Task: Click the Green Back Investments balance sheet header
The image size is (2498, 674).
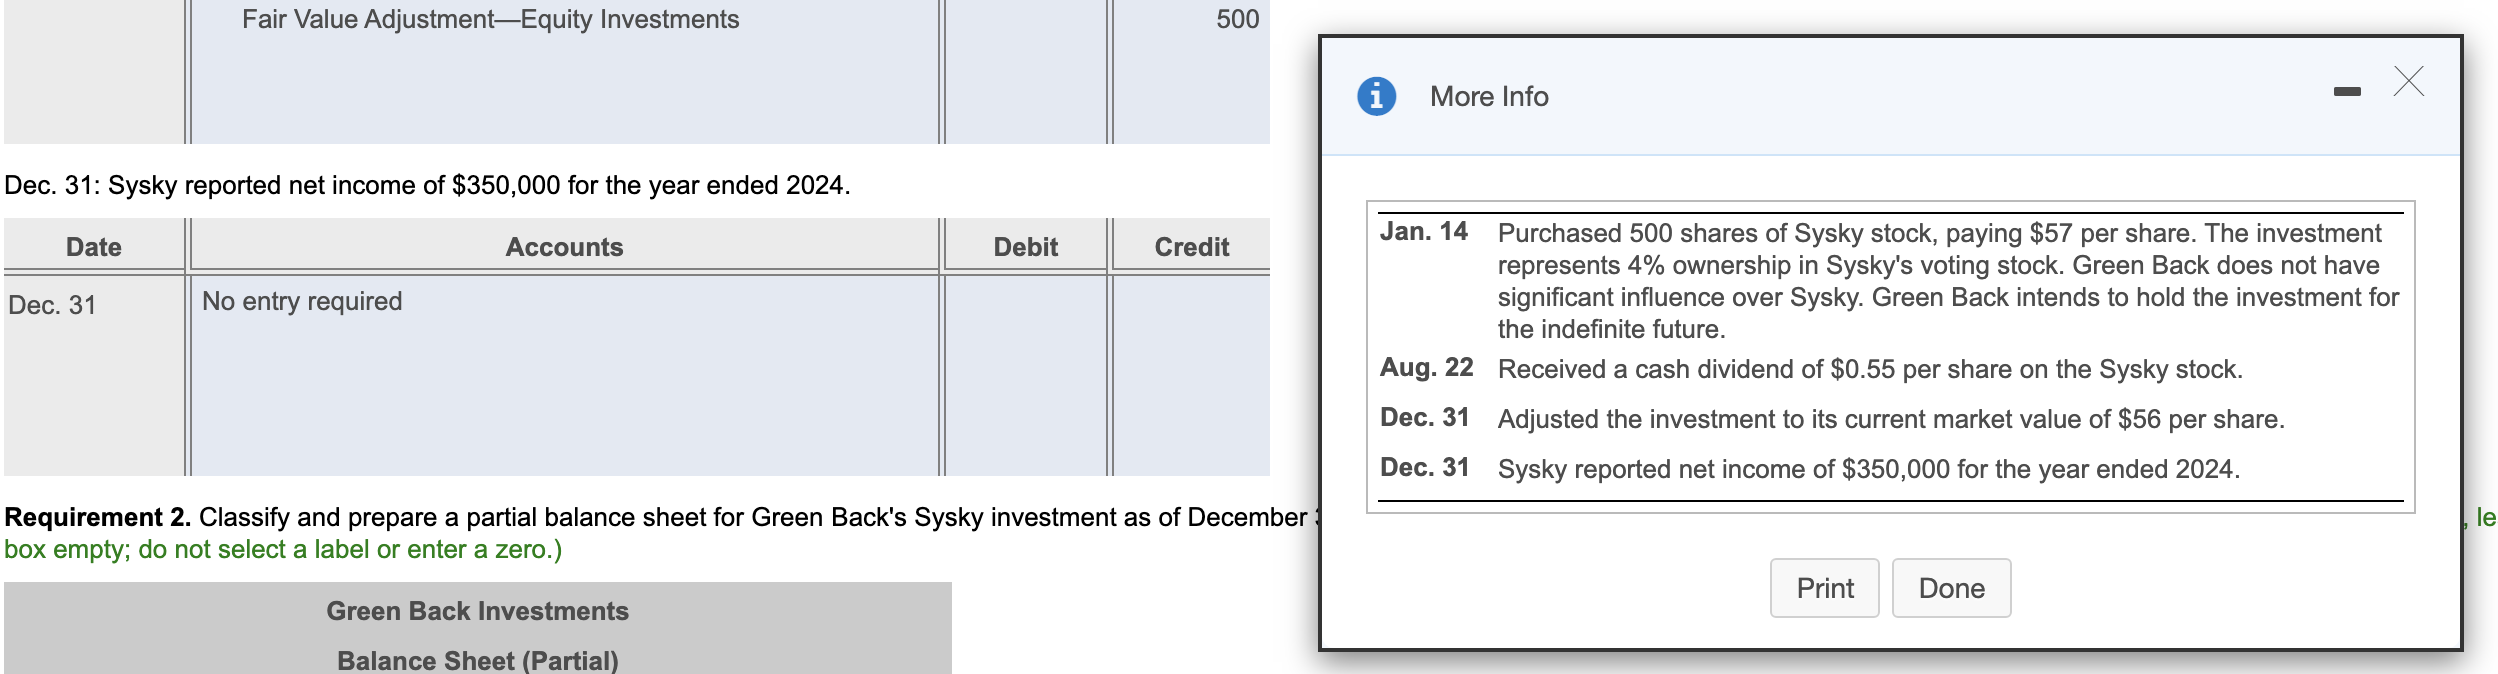Action: click(x=478, y=611)
